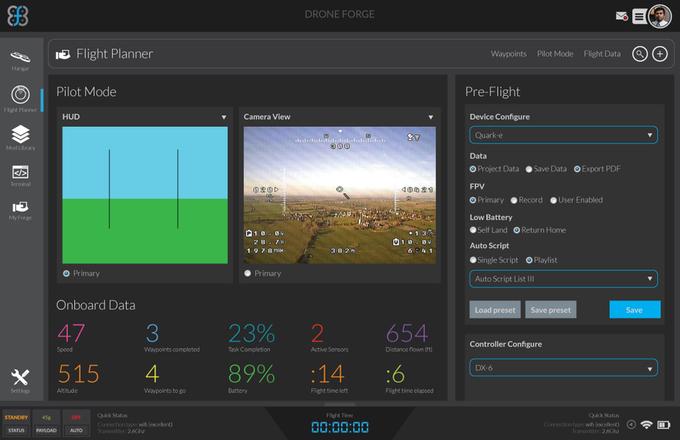Open the Flight Data tab
Screen dimensions: 680x440
click(601, 54)
